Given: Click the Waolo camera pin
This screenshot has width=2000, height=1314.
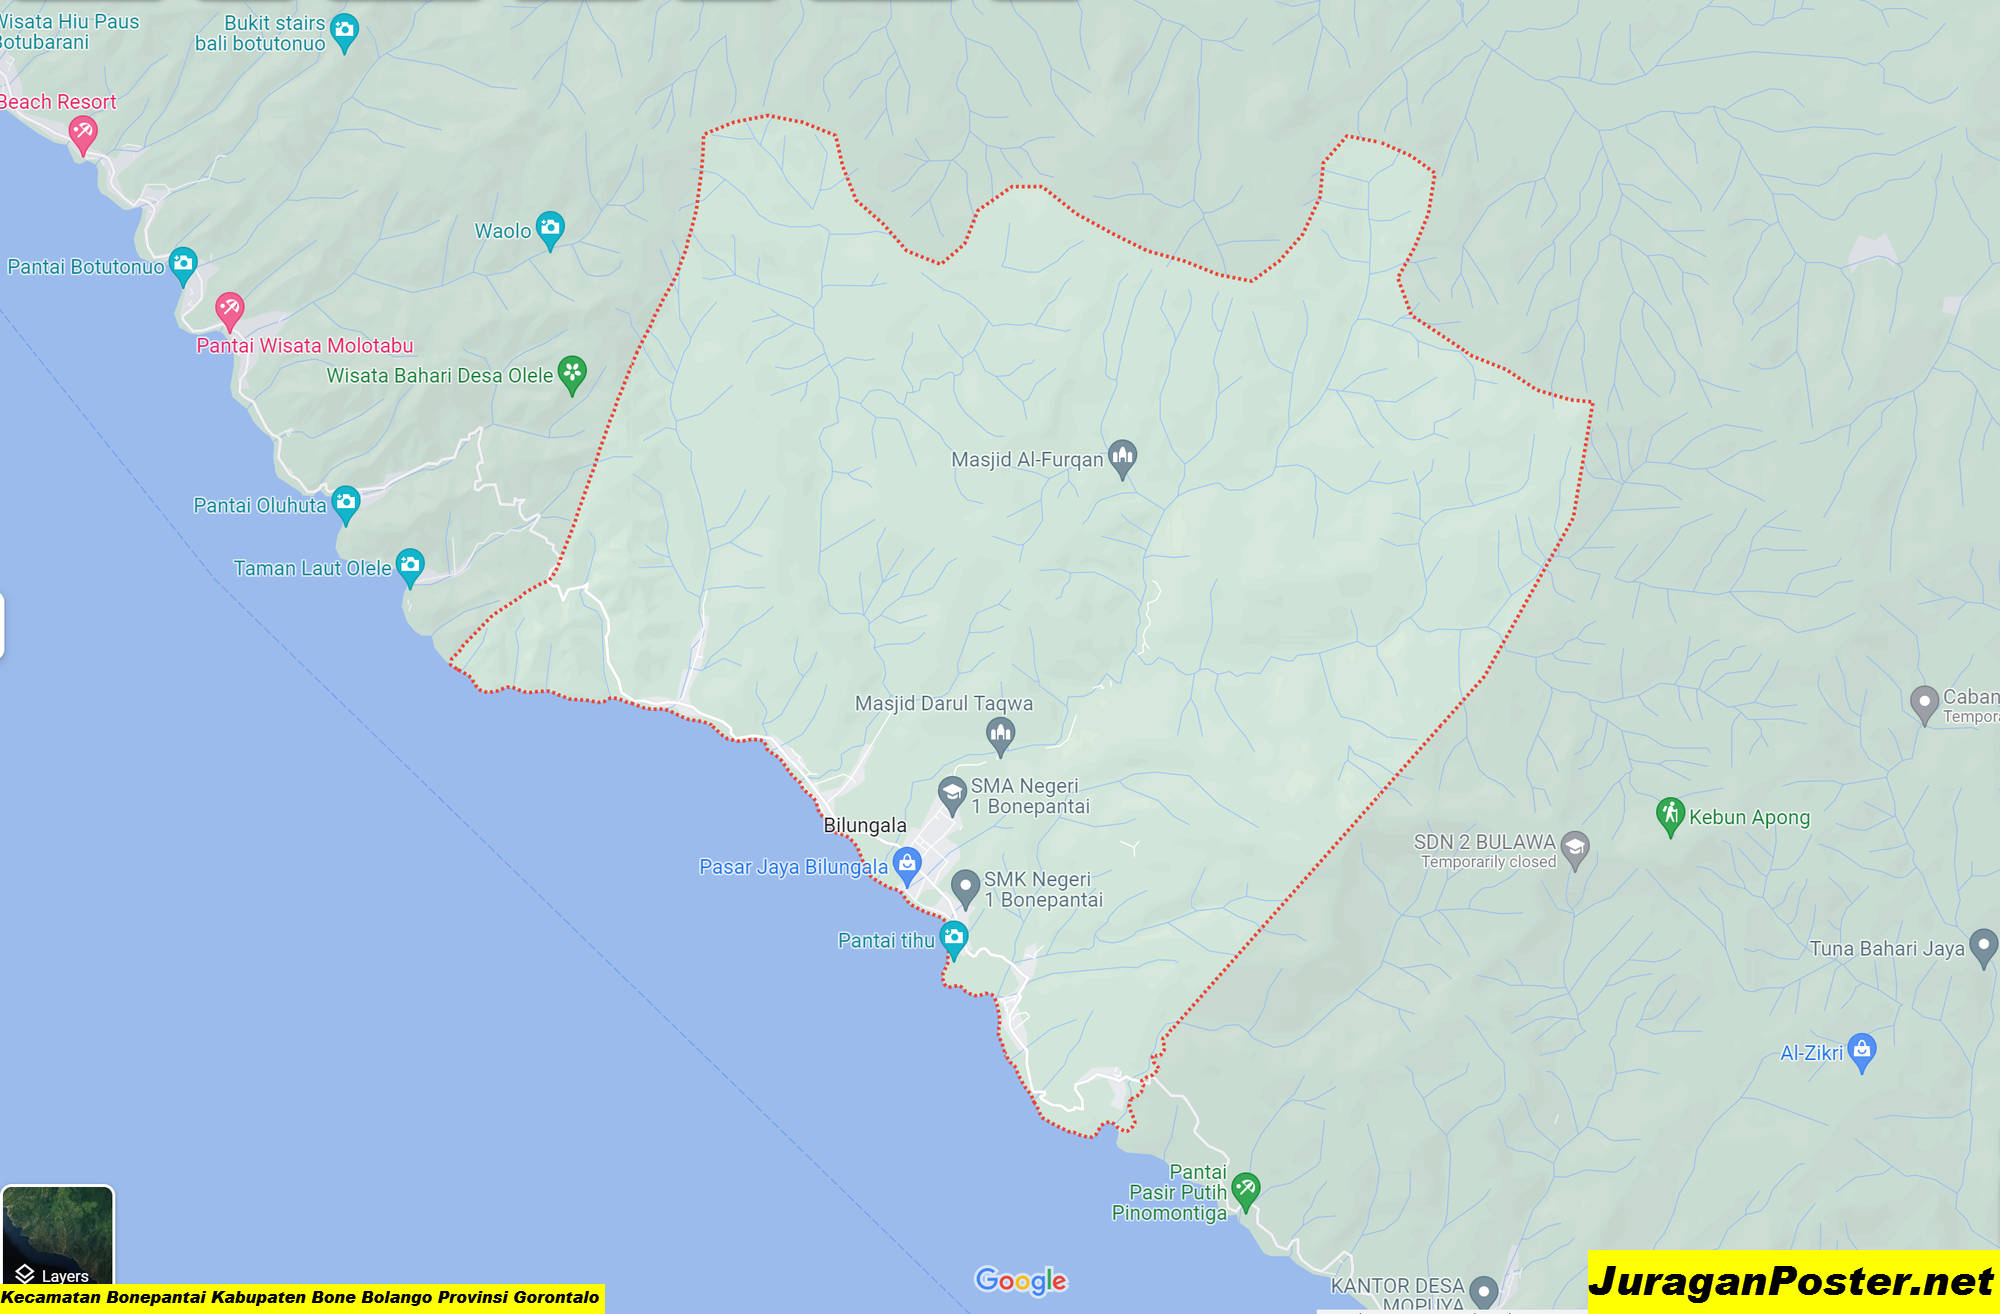Looking at the screenshot, I should tap(550, 230).
